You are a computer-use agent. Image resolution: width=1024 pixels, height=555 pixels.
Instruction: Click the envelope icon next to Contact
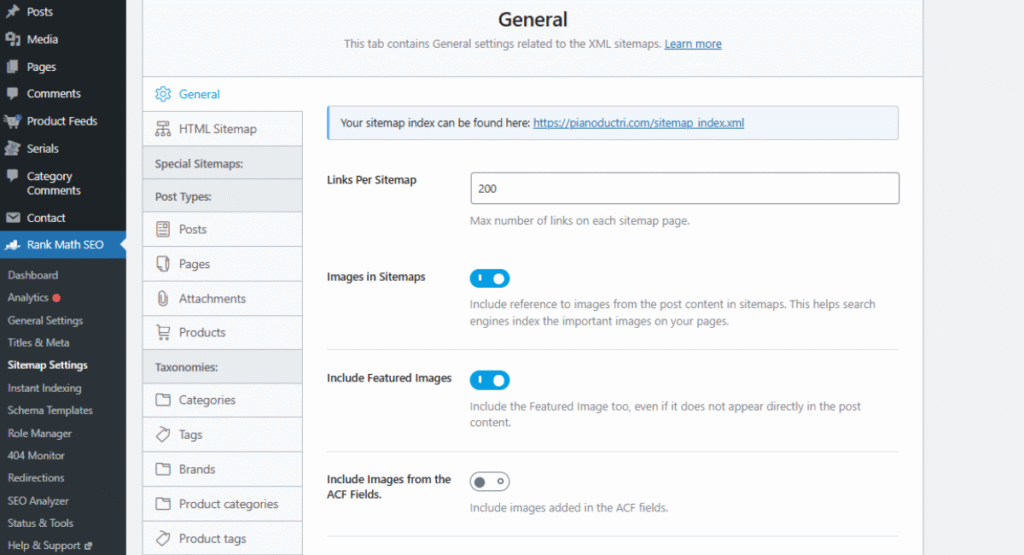point(13,218)
